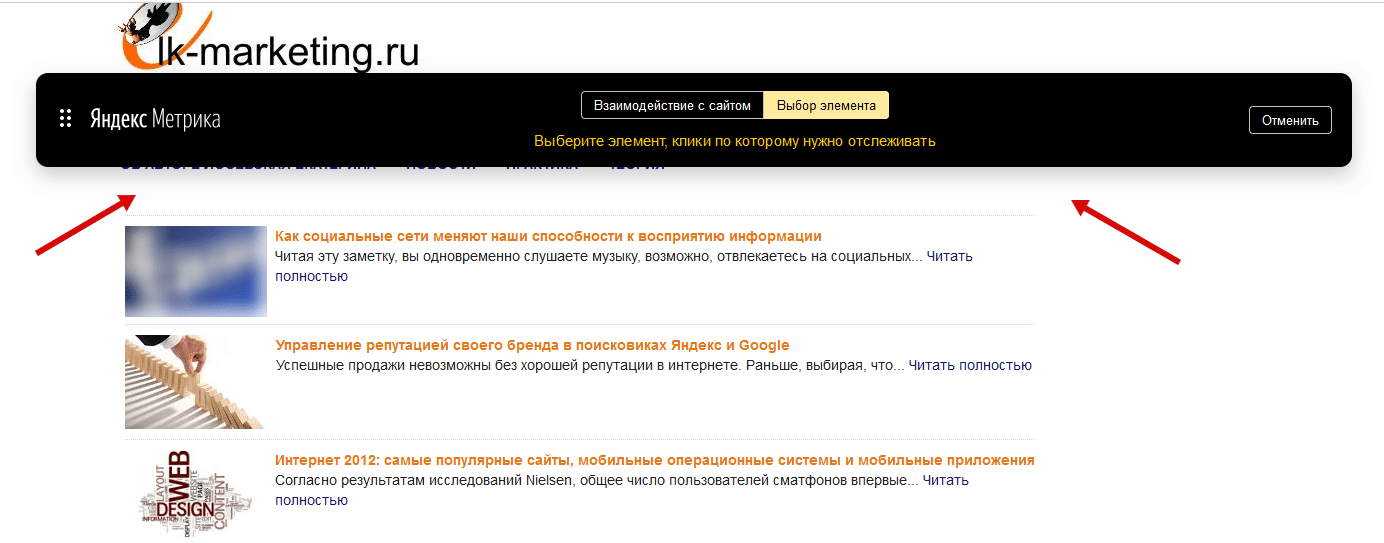Select the Выбор элемента mode
This screenshot has width=1384, height=543.
[826, 105]
